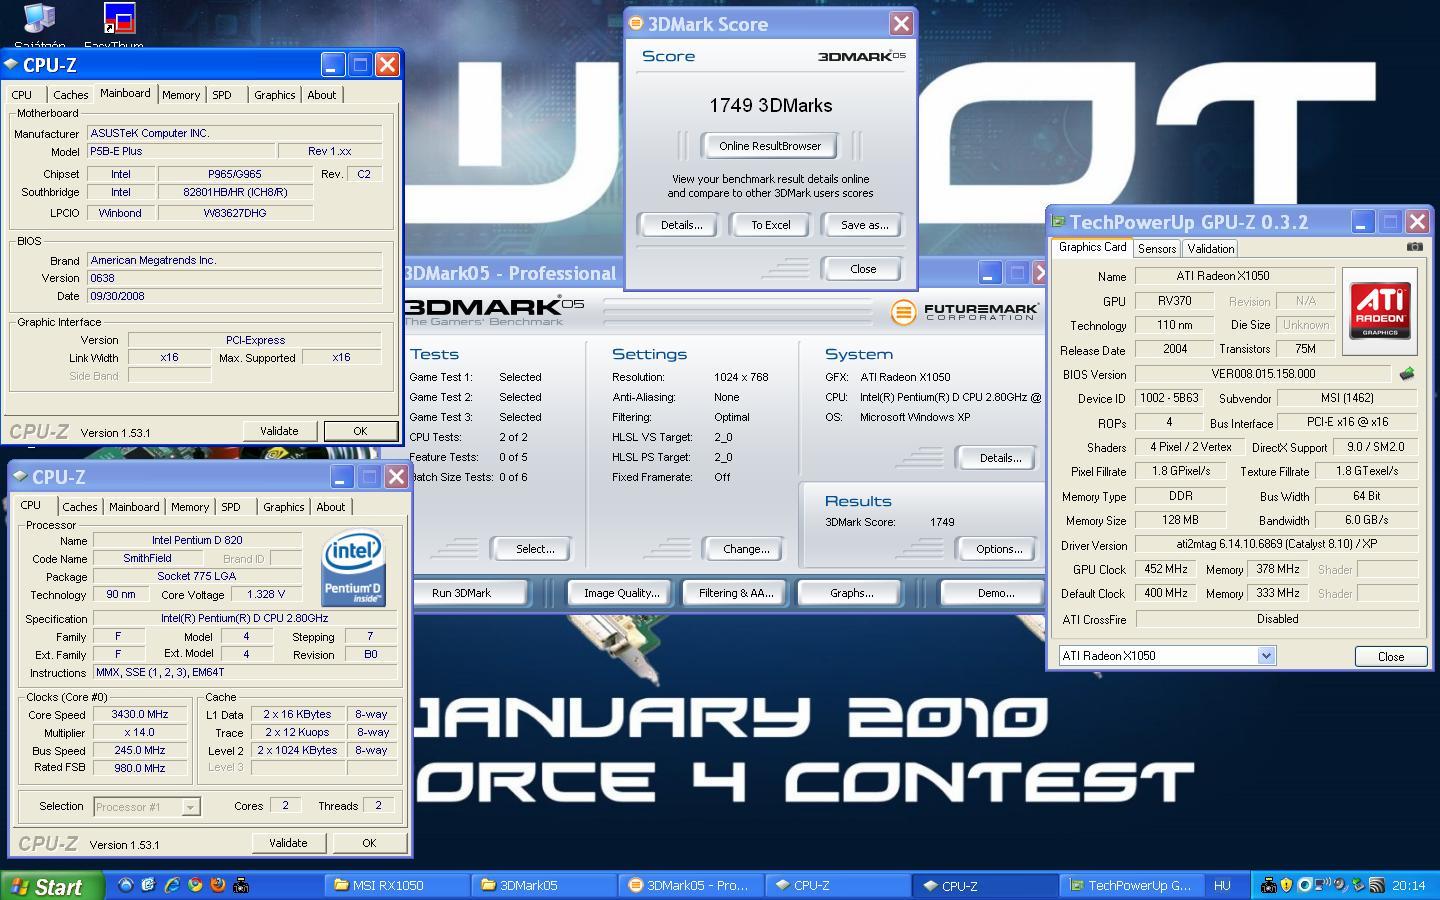Close the 3DMark Score dialog with Close button

[863, 269]
